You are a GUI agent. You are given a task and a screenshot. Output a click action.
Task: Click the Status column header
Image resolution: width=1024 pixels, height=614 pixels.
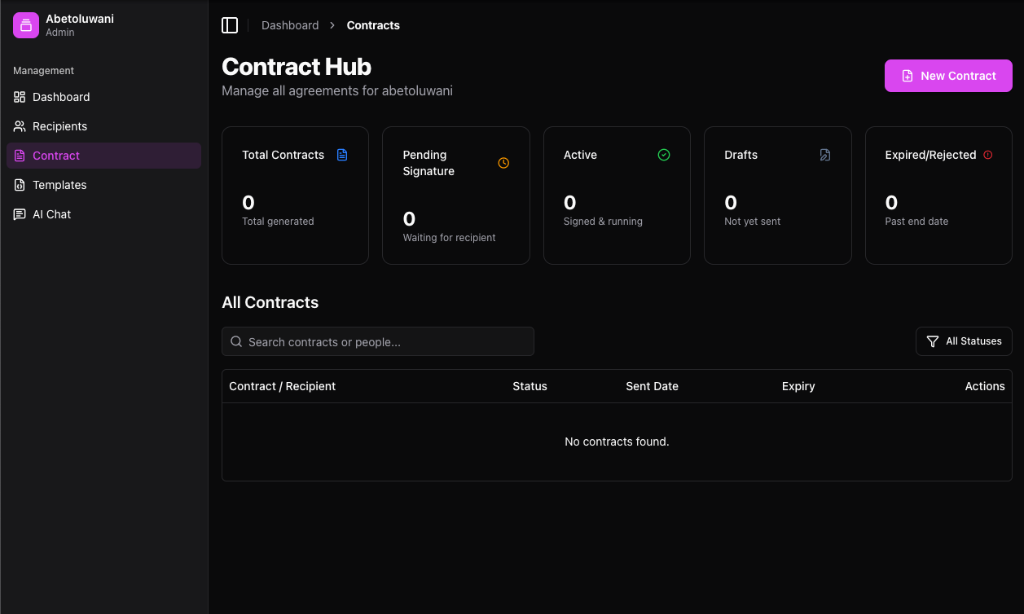point(530,386)
